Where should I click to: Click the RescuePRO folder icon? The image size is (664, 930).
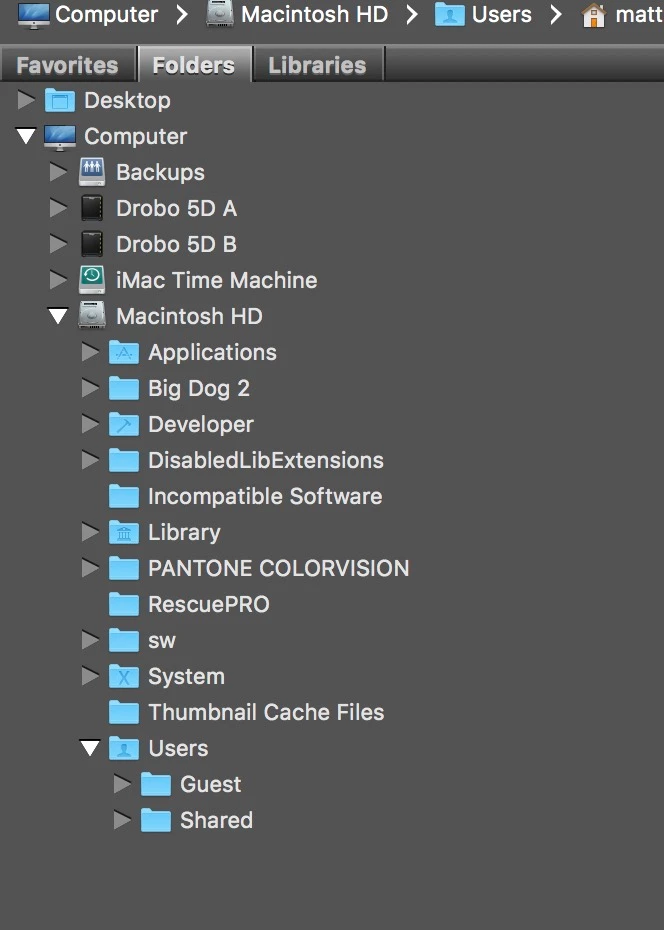124,604
